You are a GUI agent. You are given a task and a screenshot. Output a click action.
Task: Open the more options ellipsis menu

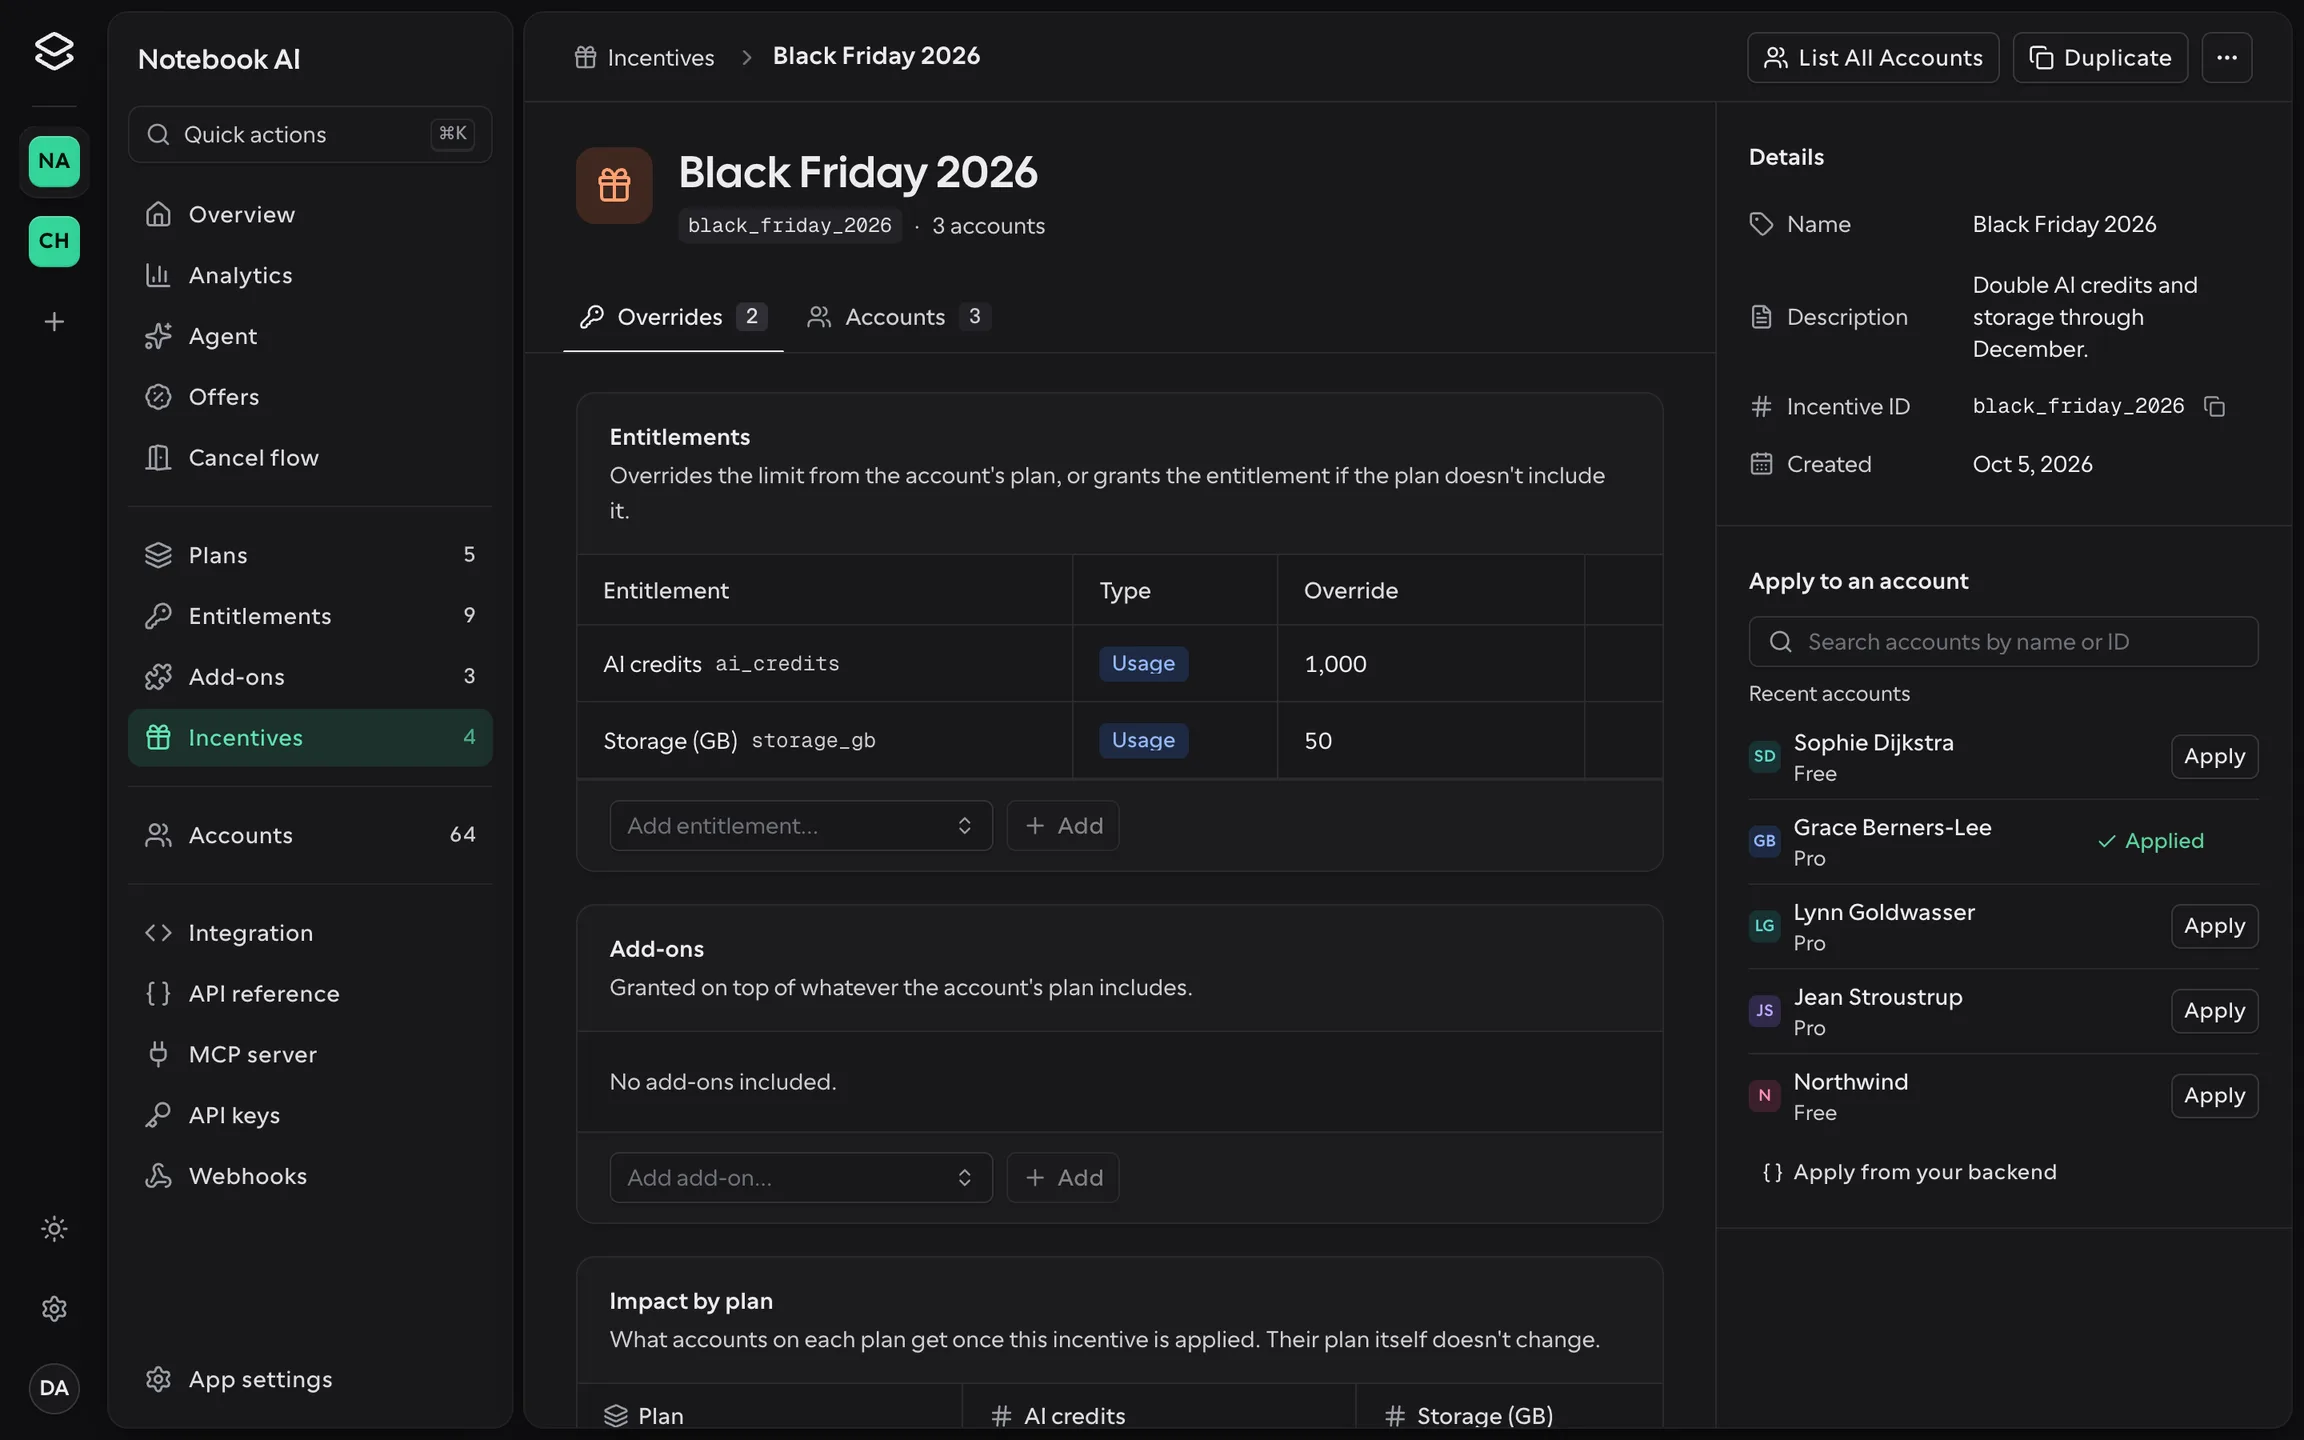(x=2226, y=57)
